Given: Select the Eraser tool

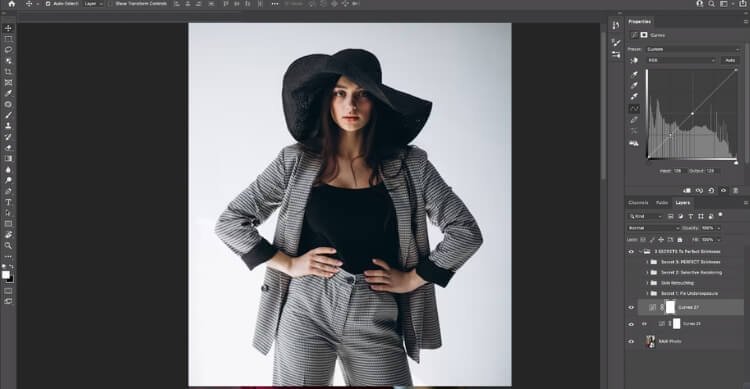Looking at the screenshot, I should pyautogui.click(x=8, y=148).
